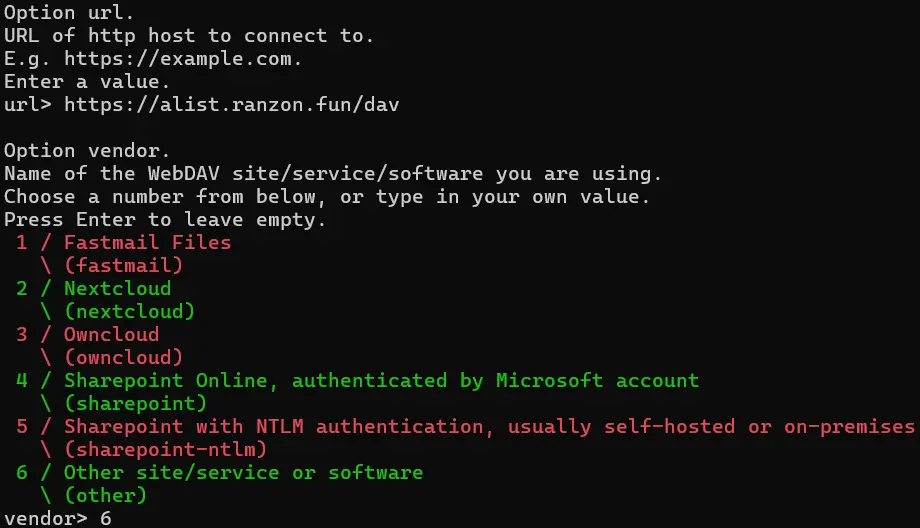
Task: Click the url> prompt label
Action: 29,104
